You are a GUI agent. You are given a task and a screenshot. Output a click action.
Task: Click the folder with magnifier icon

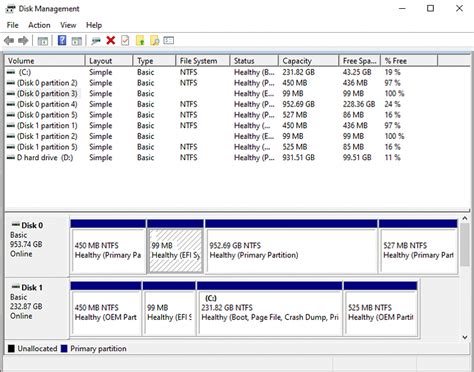[155, 41]
